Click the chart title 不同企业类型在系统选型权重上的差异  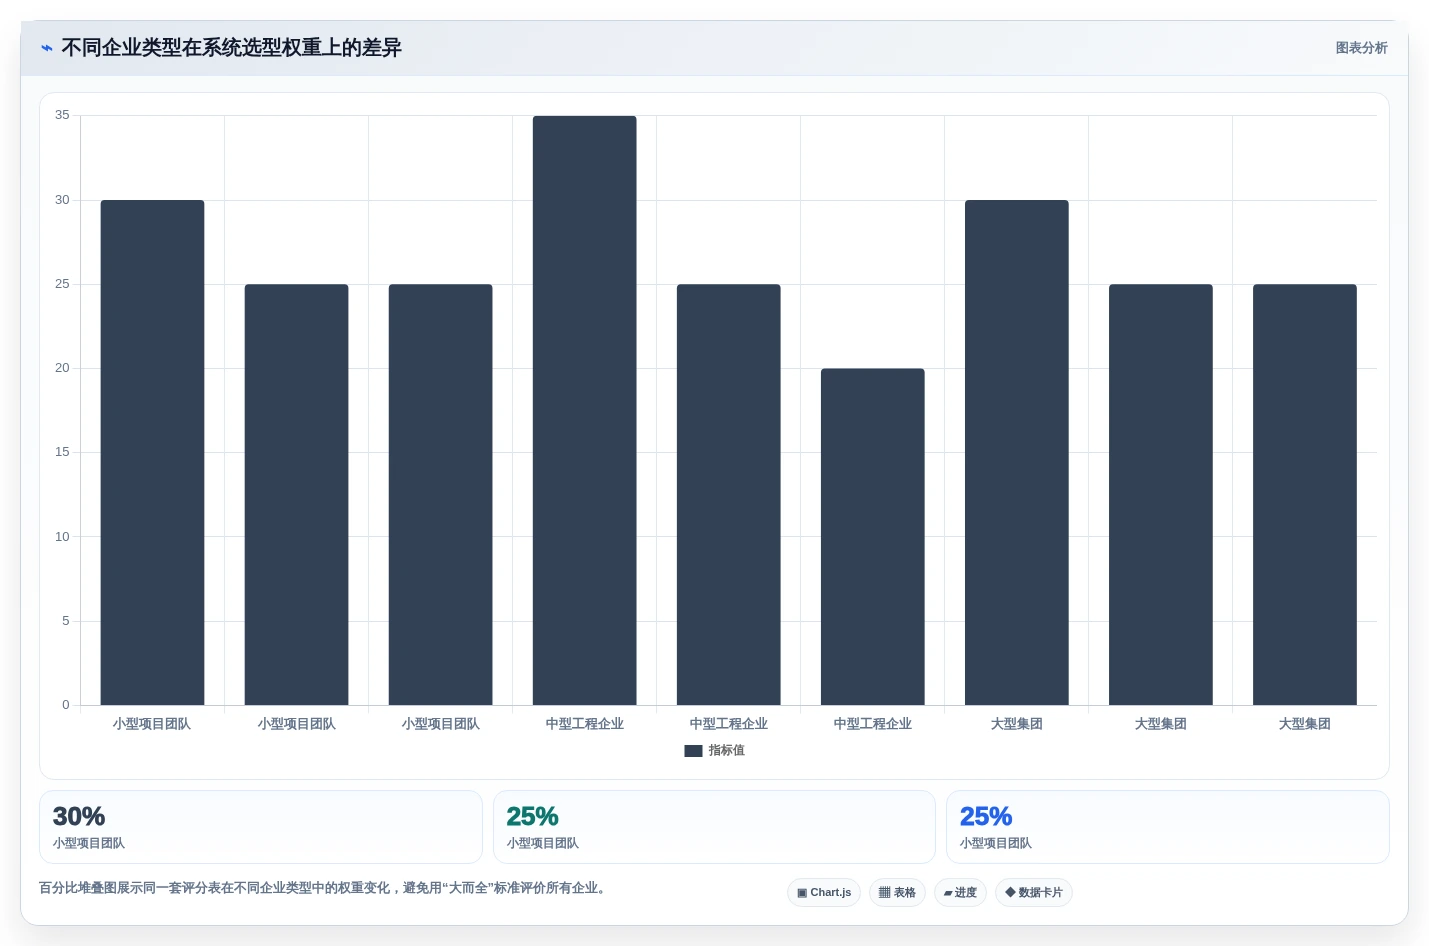point(231,48)
